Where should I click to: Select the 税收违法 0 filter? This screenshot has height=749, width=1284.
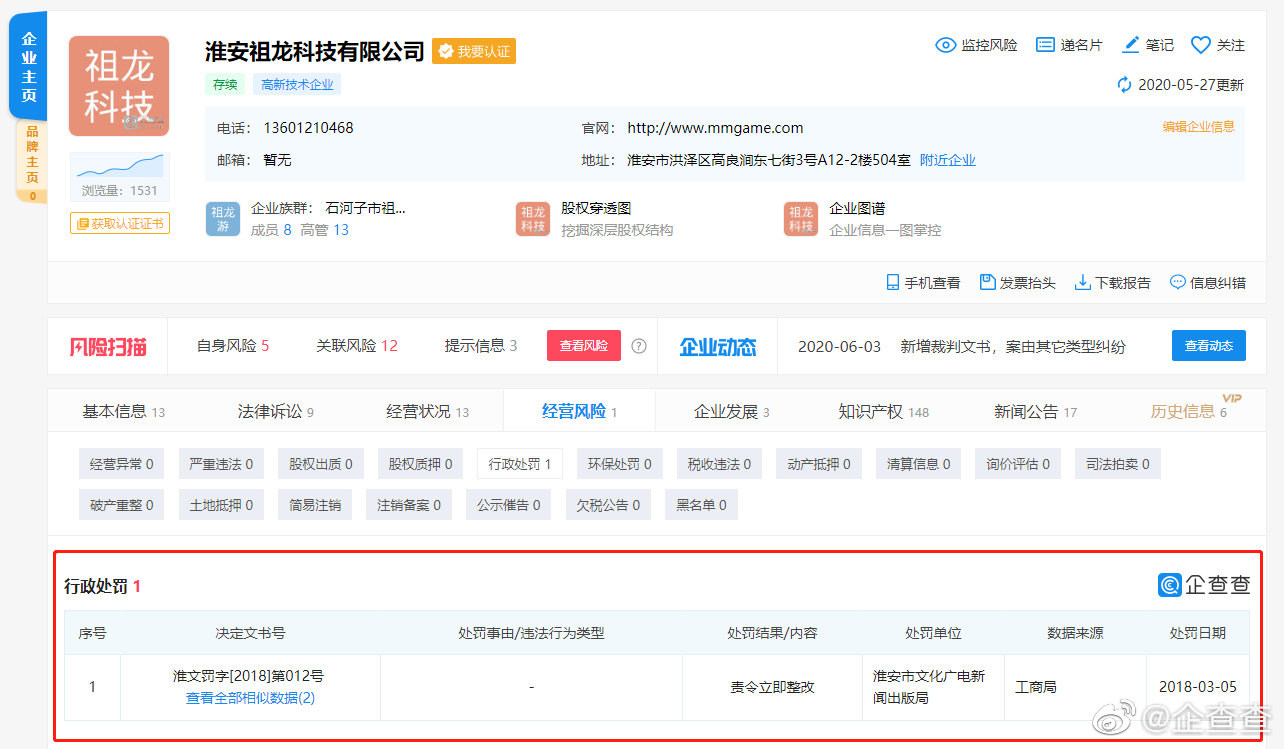click(x=719, y=464)
